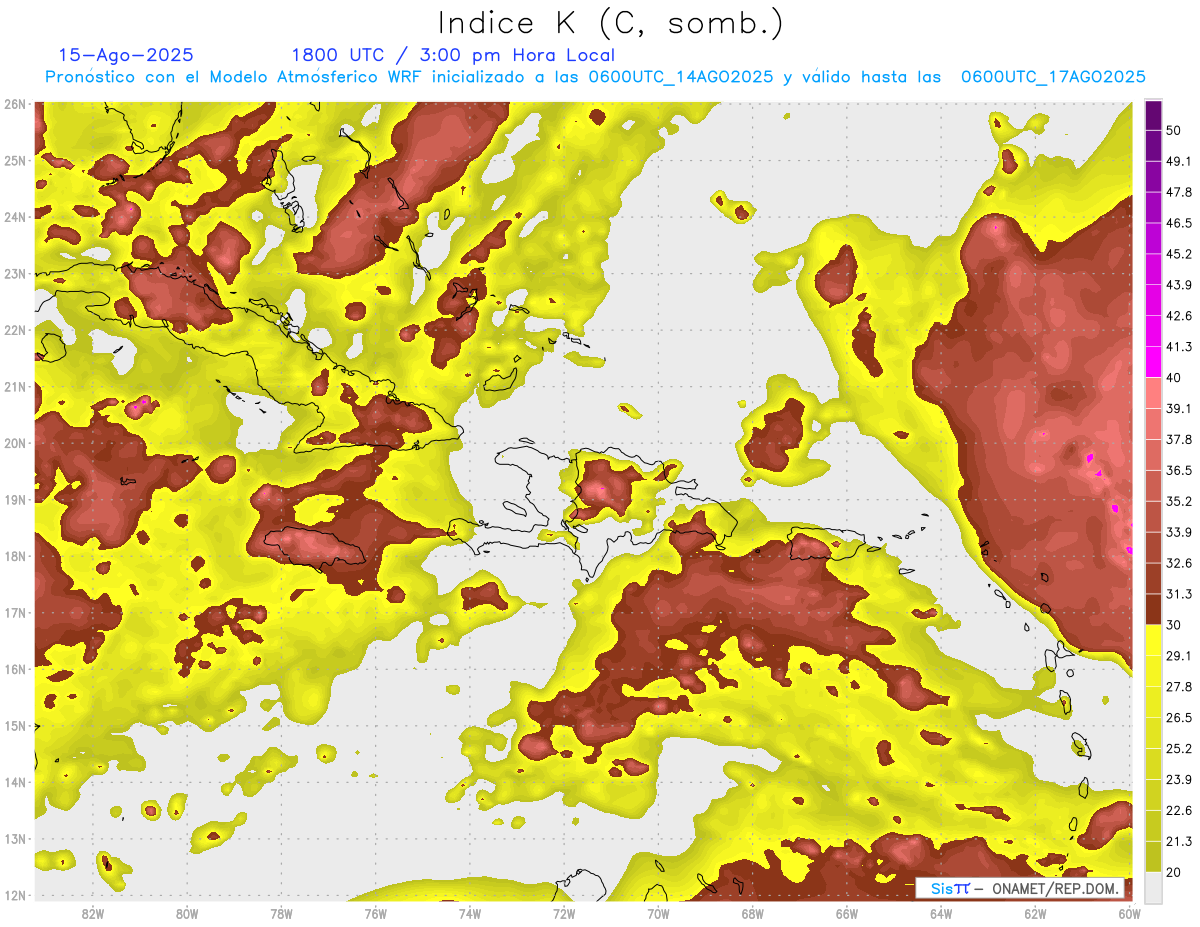Click the color bar value '45.2'

pyautogui.click(x=1179, y=254)
